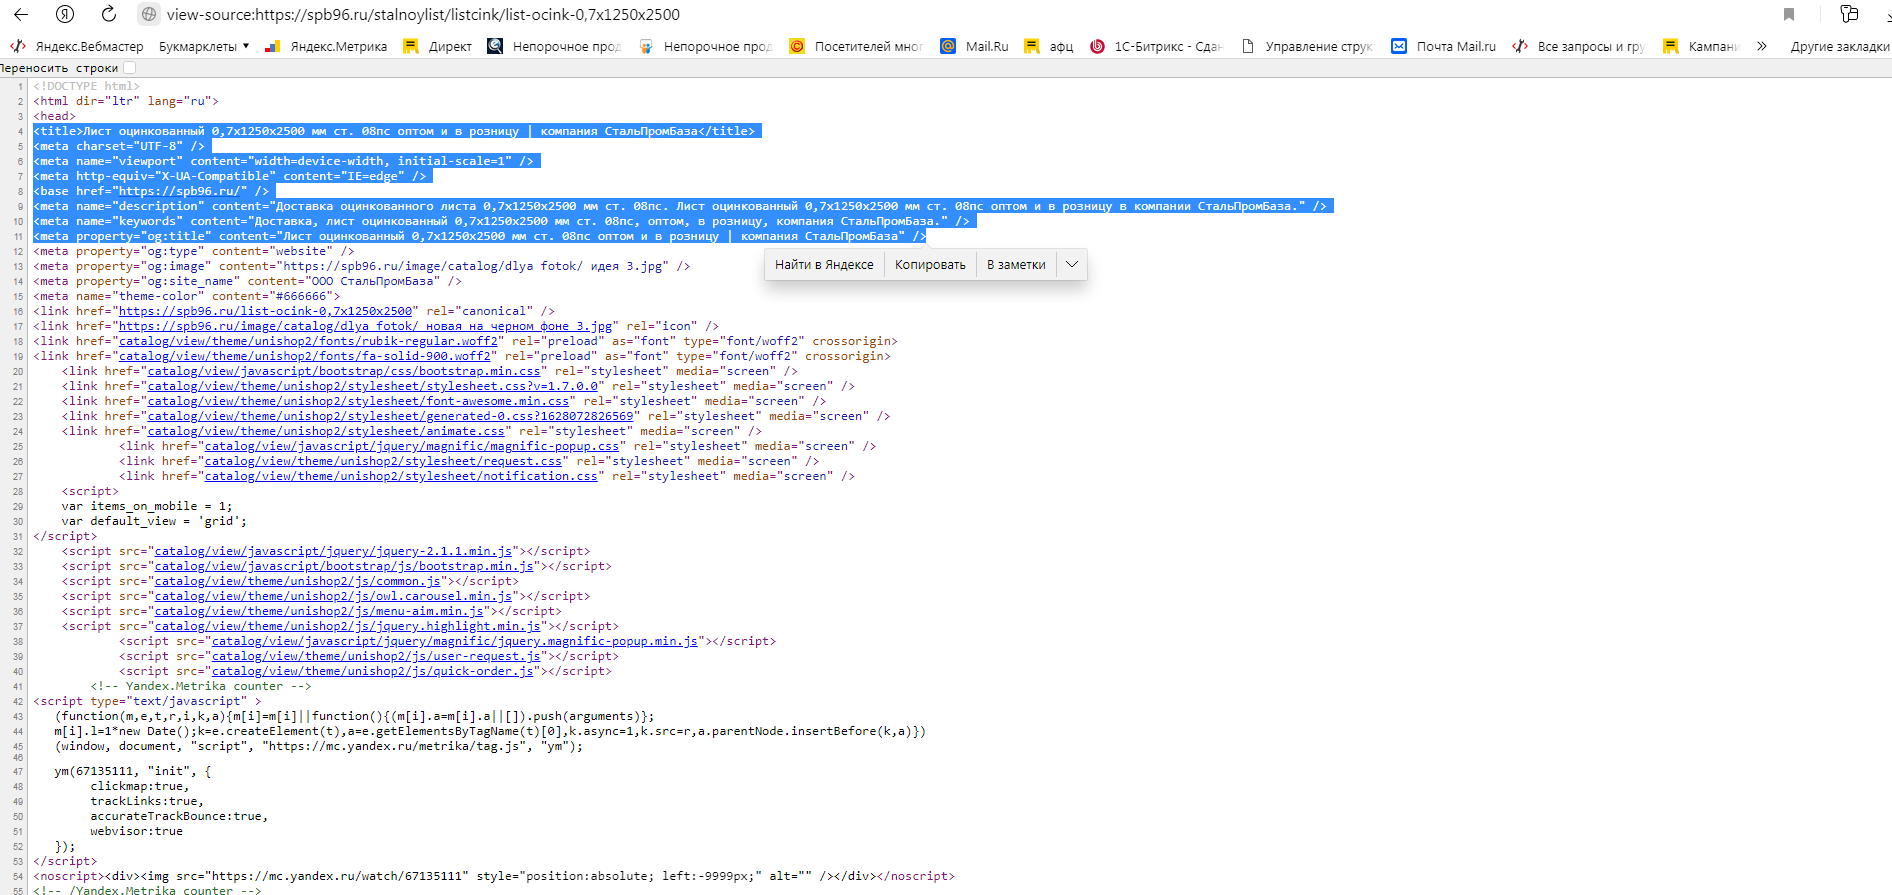Open site info globe icon in address bar
Screen dimensions: 1892x895
coord(149,14)
